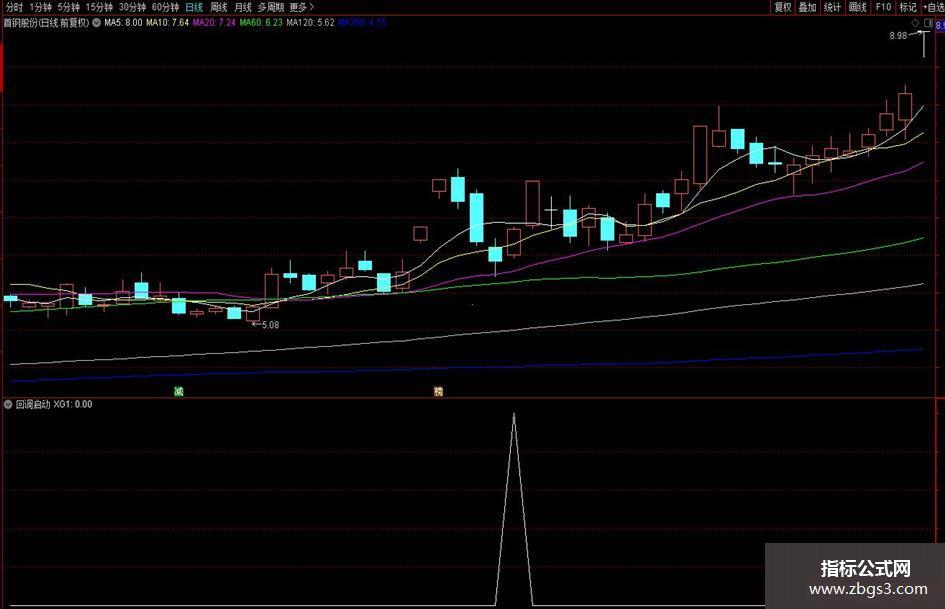Click the panel layout icon beside the diamond
The width and height of the screenshot is (945, 609).
tap(928, 23)
